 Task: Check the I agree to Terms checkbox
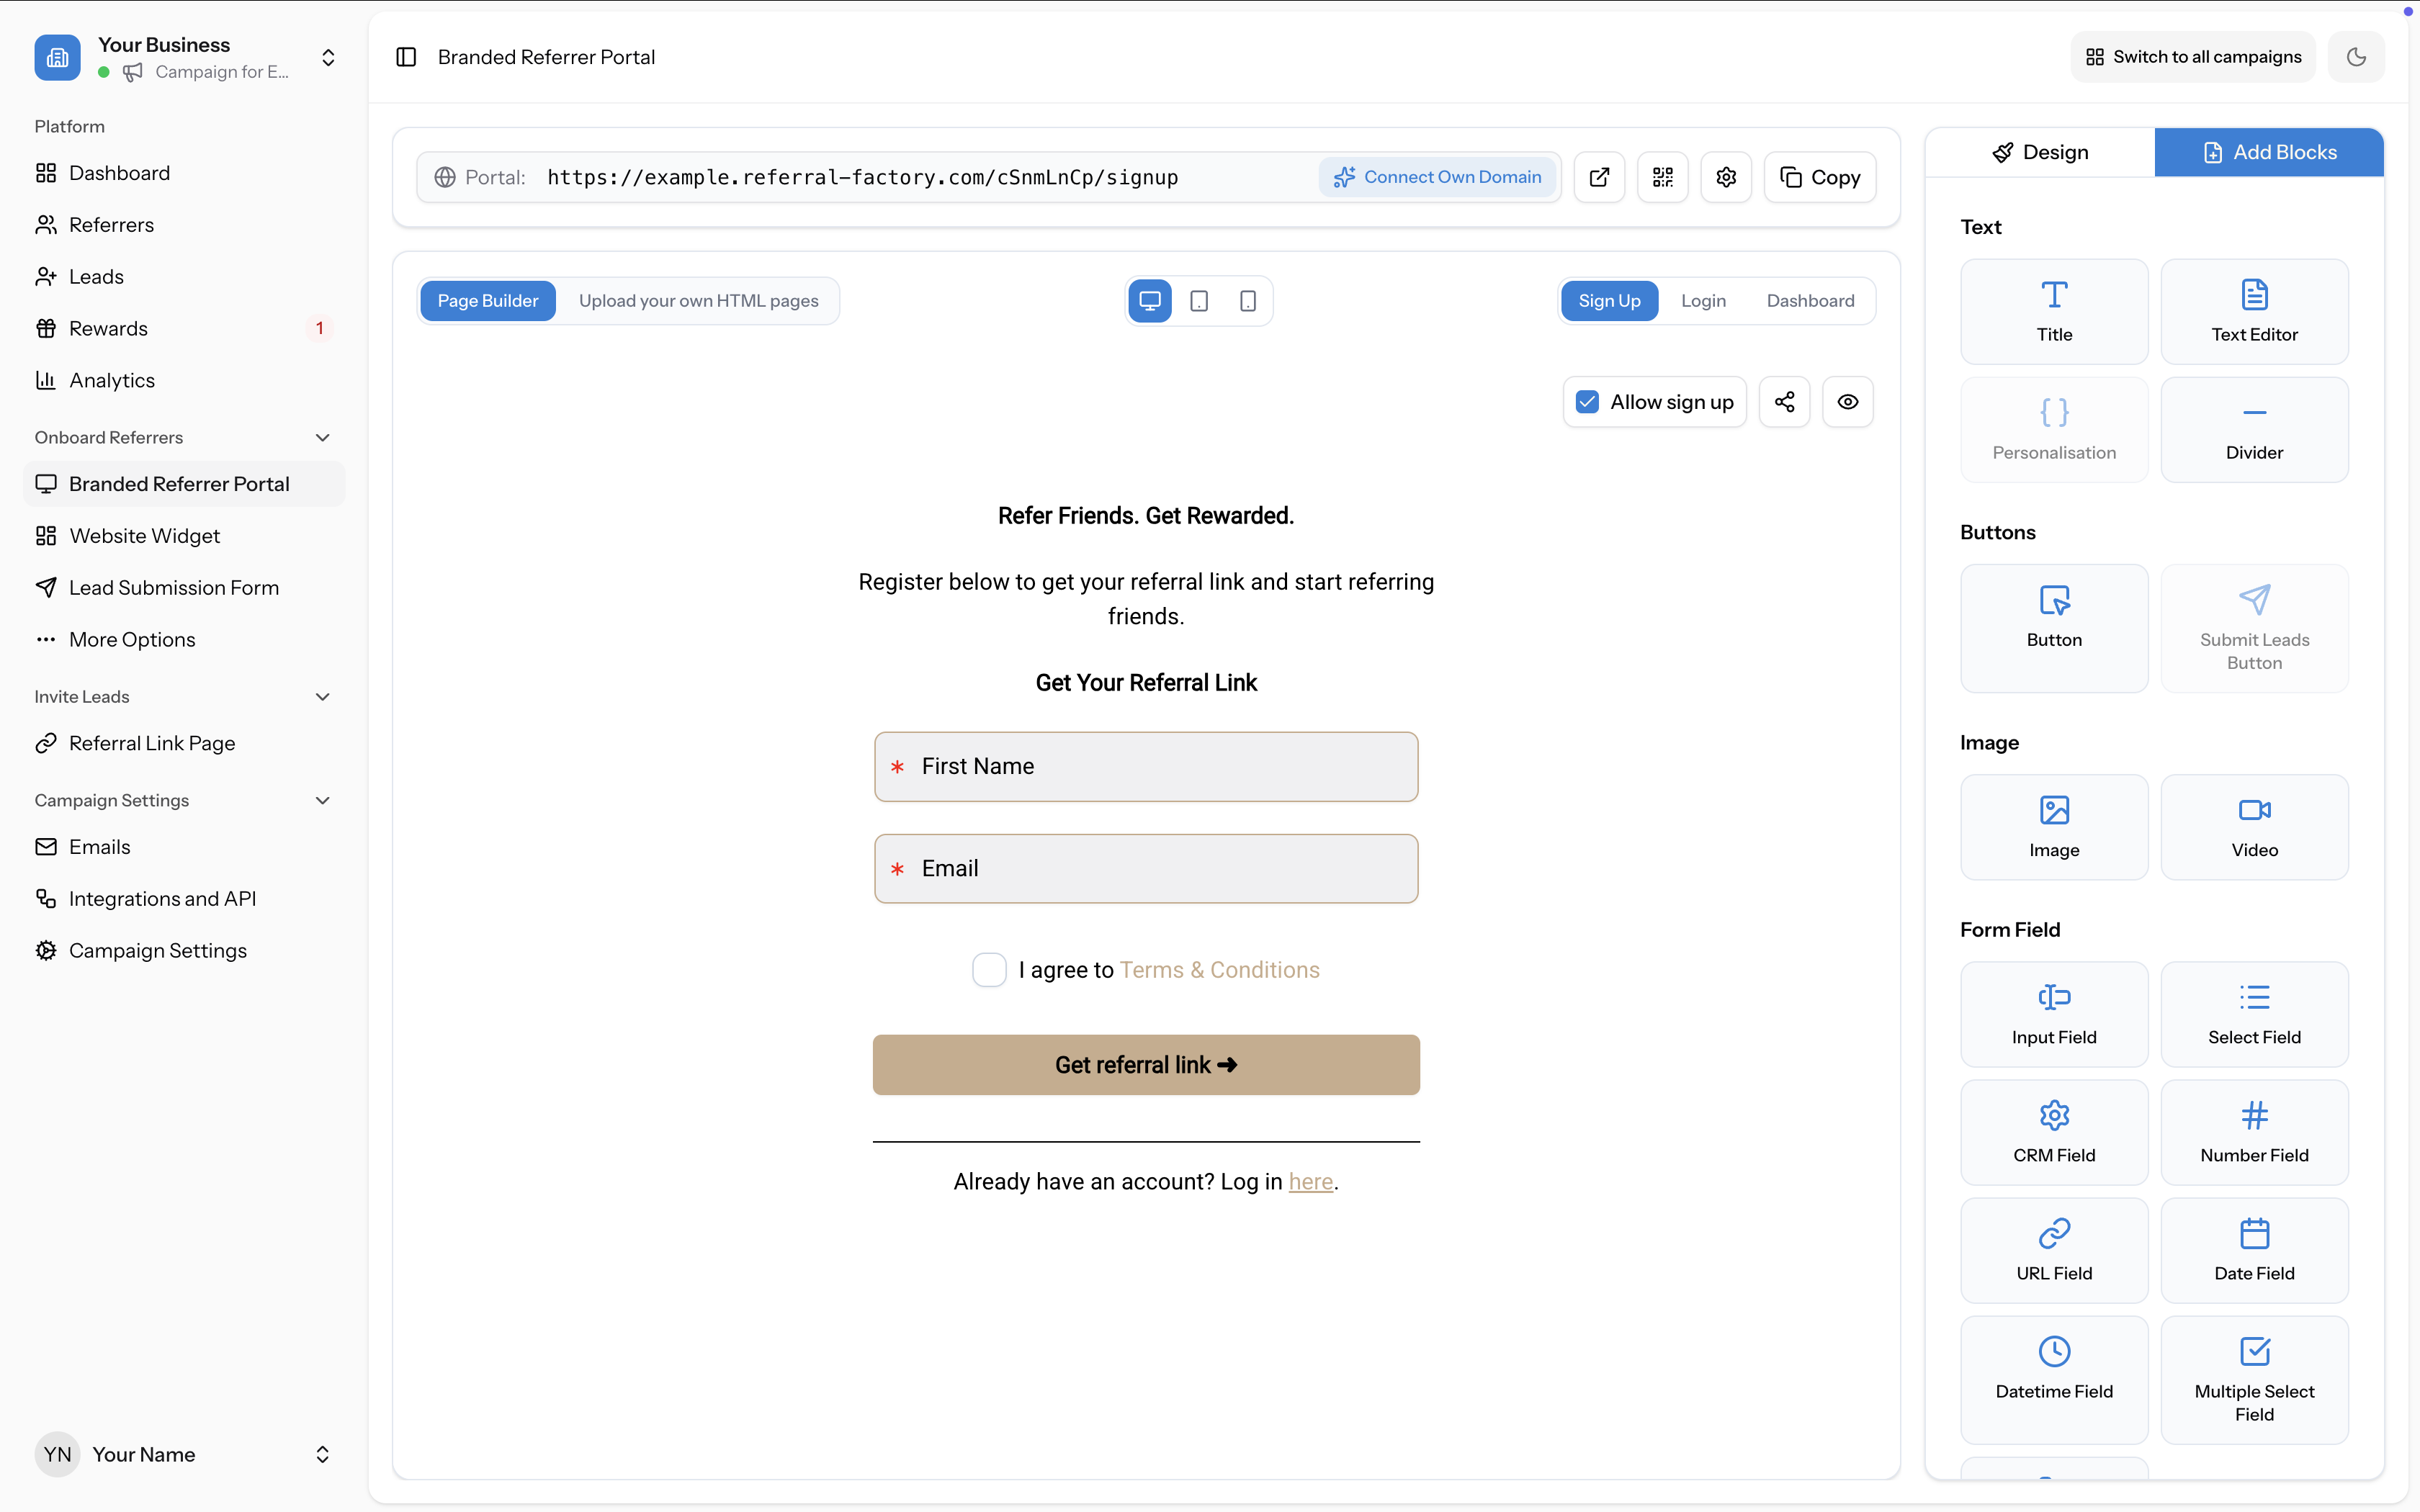point(989,969)
